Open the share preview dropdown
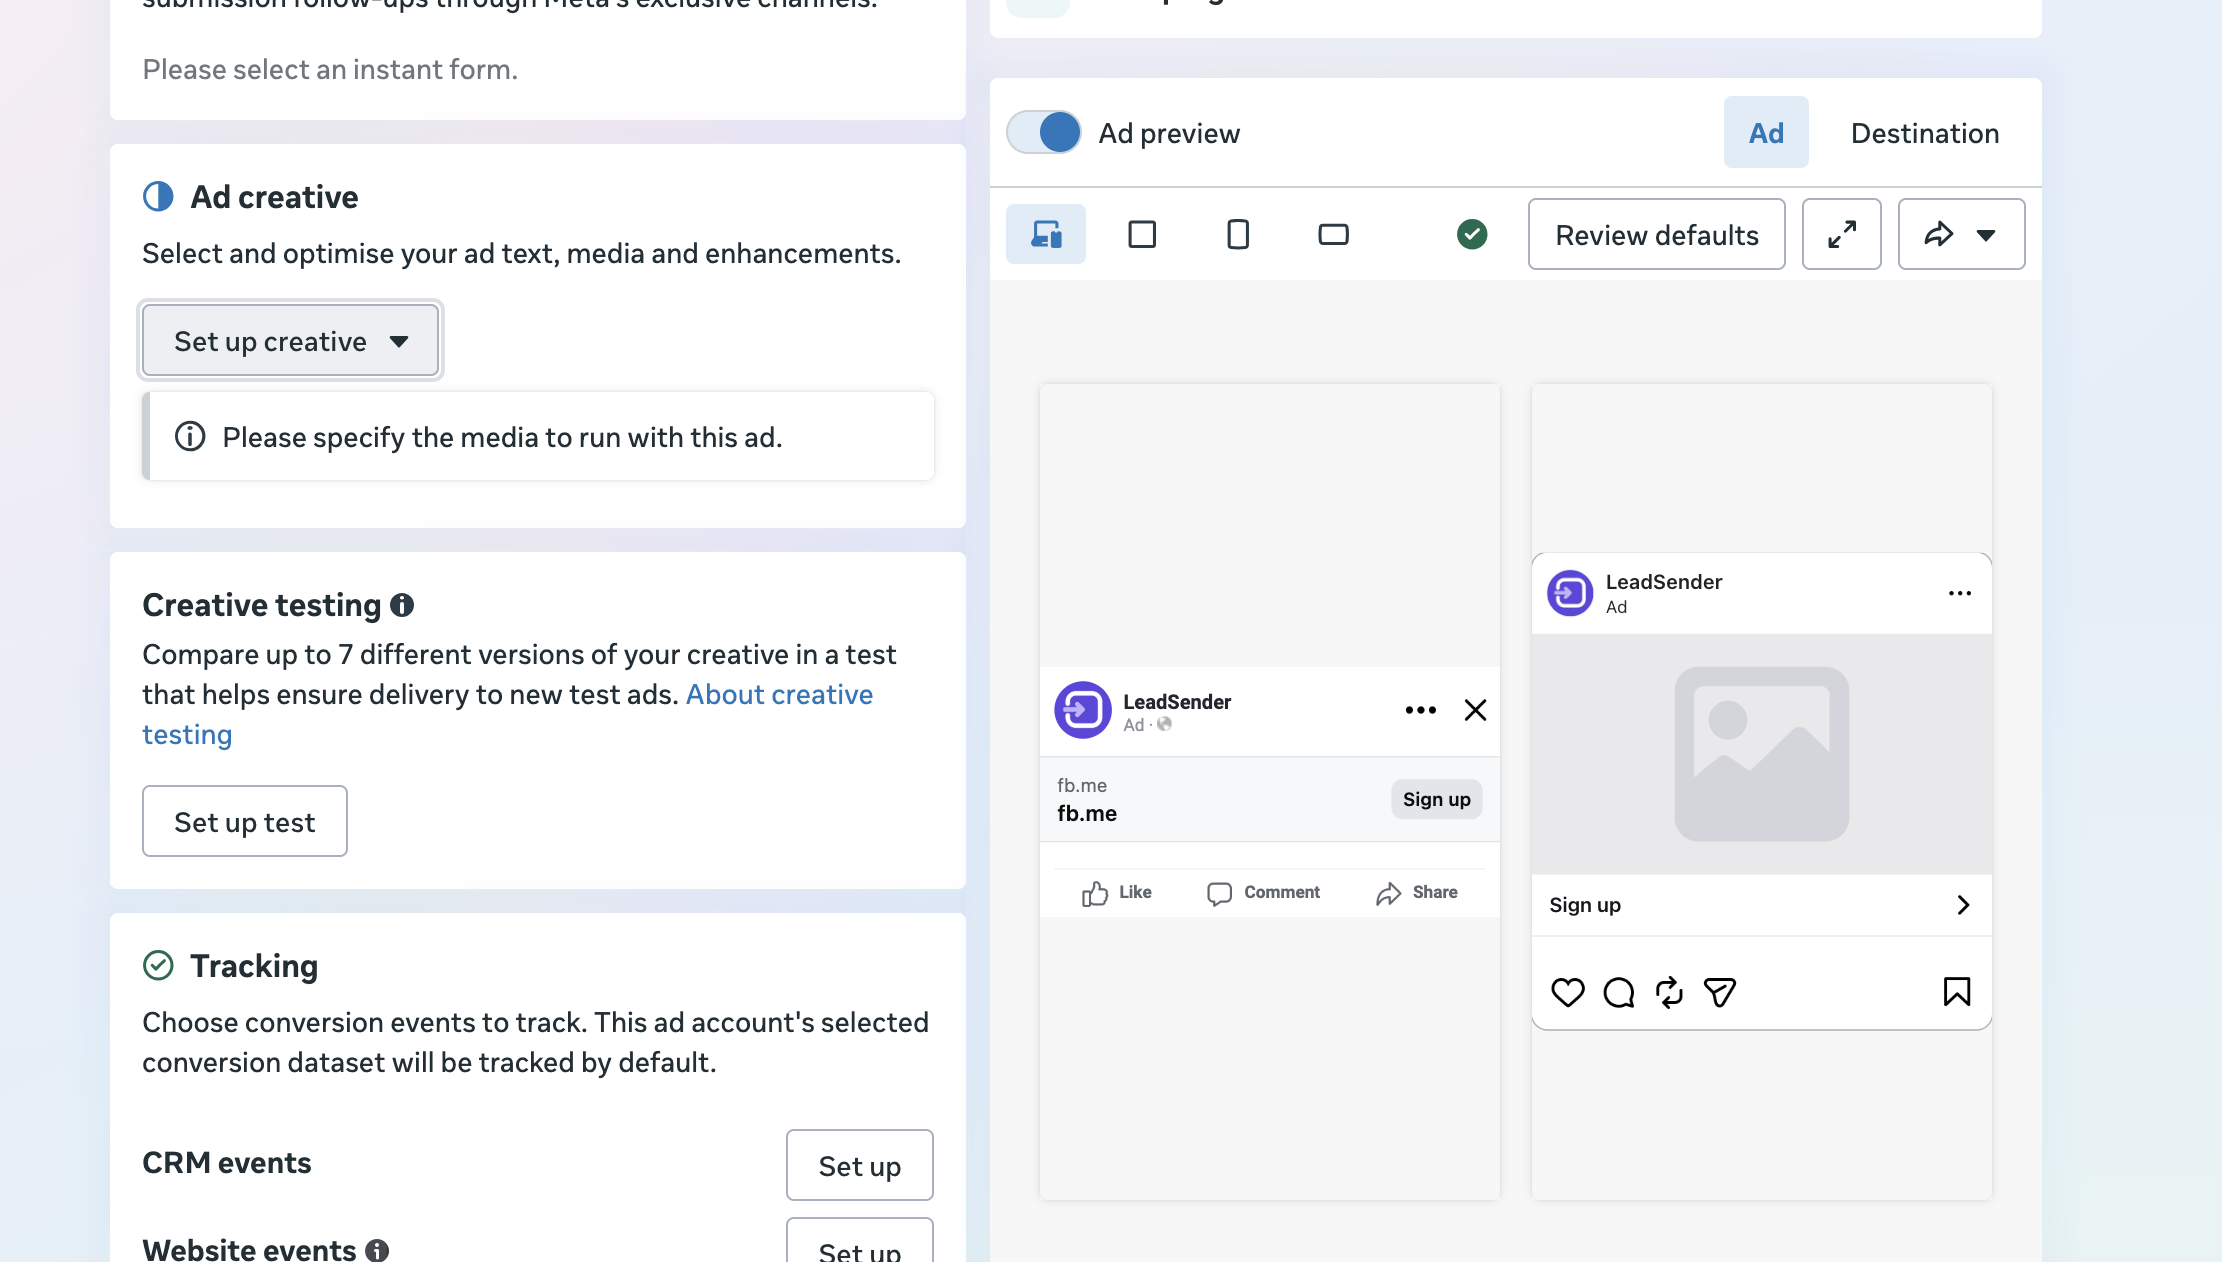 tap(1962, 234)
